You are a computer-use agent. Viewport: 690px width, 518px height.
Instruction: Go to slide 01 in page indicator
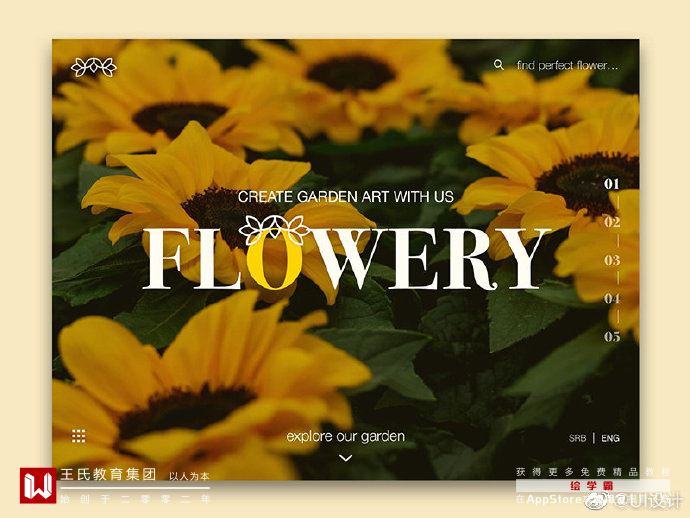pyautogui.click(x=612, y=184)
